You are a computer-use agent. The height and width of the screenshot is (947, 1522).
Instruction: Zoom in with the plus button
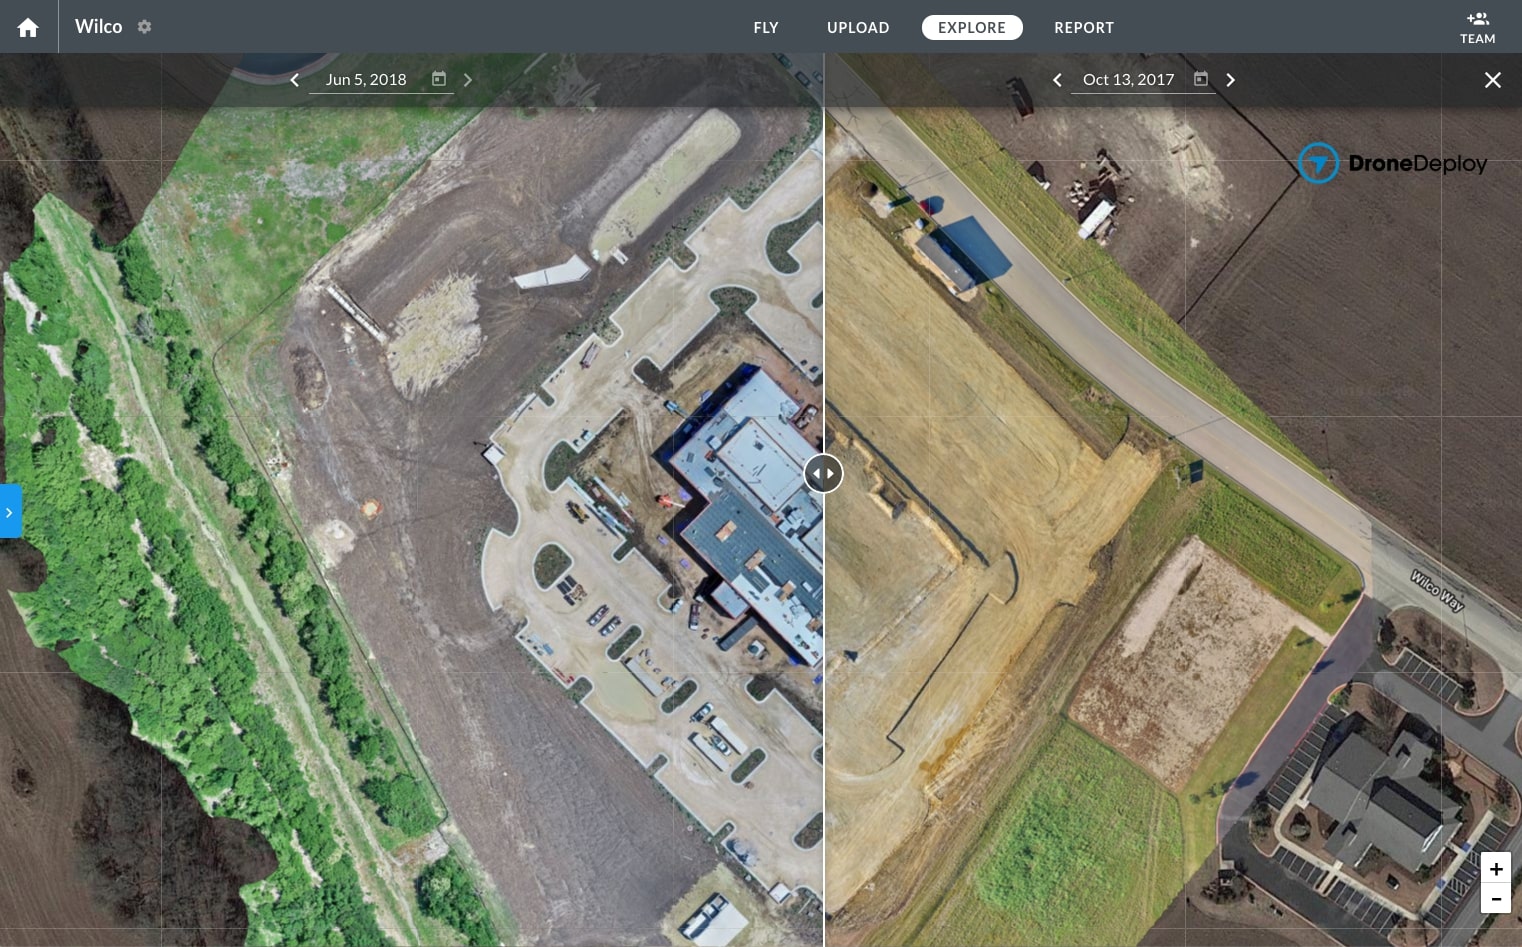1496,869
